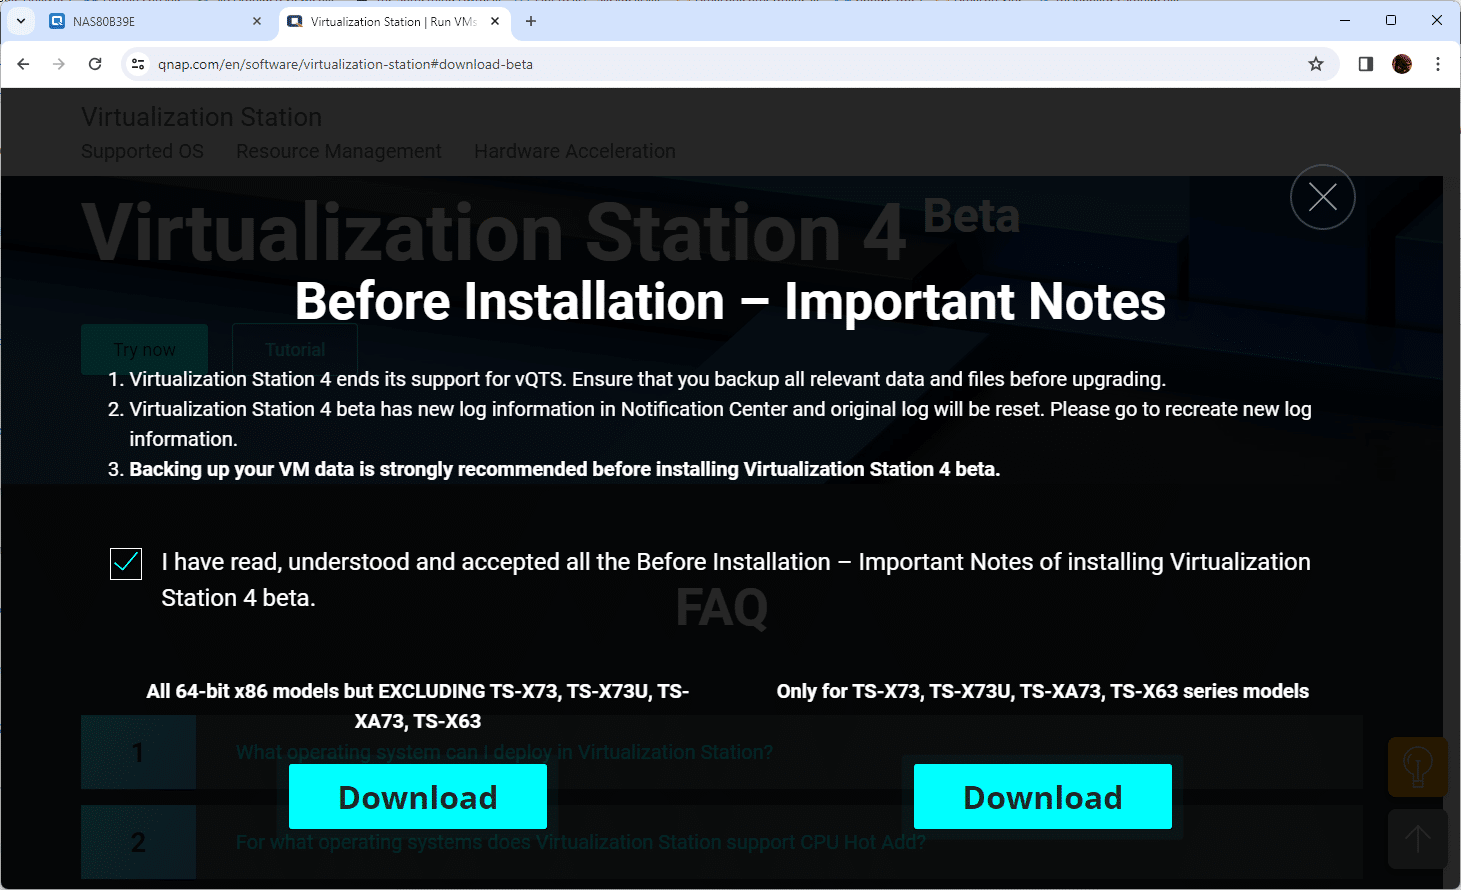The width and height of the screenshot is (1461, 890).
Task: Bookmark this page with the star icon
Action: tap(1316, 64)
